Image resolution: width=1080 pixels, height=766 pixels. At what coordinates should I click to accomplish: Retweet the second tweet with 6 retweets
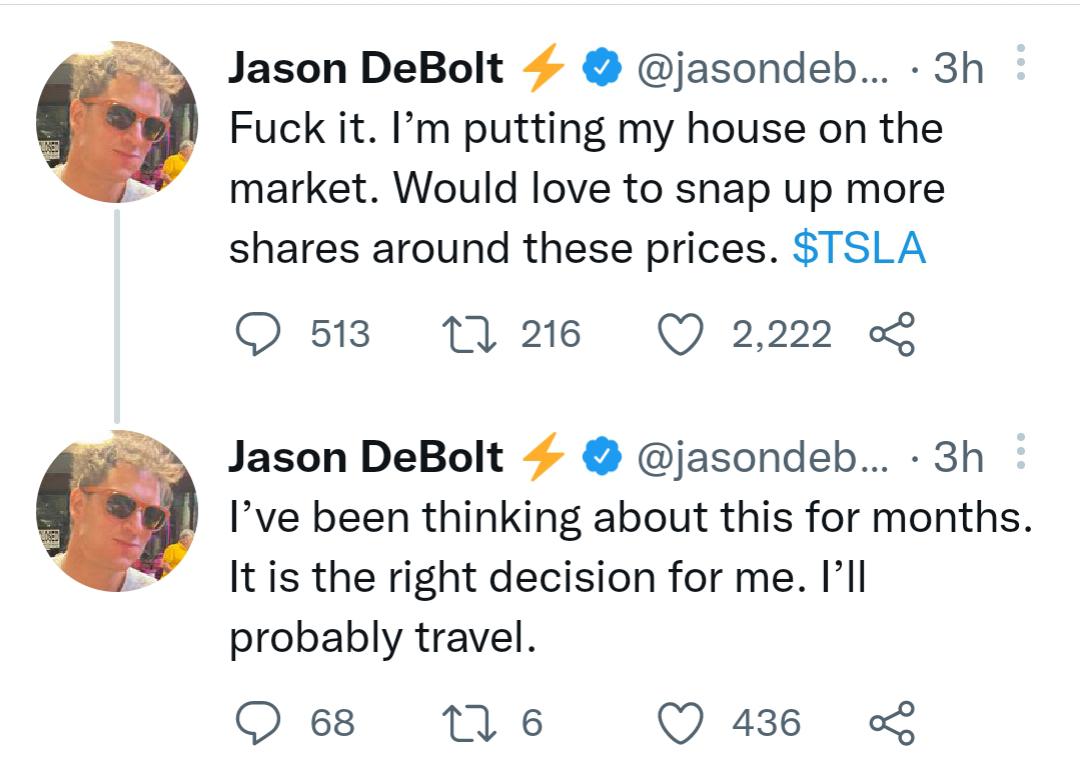click(x=468, y=723)
